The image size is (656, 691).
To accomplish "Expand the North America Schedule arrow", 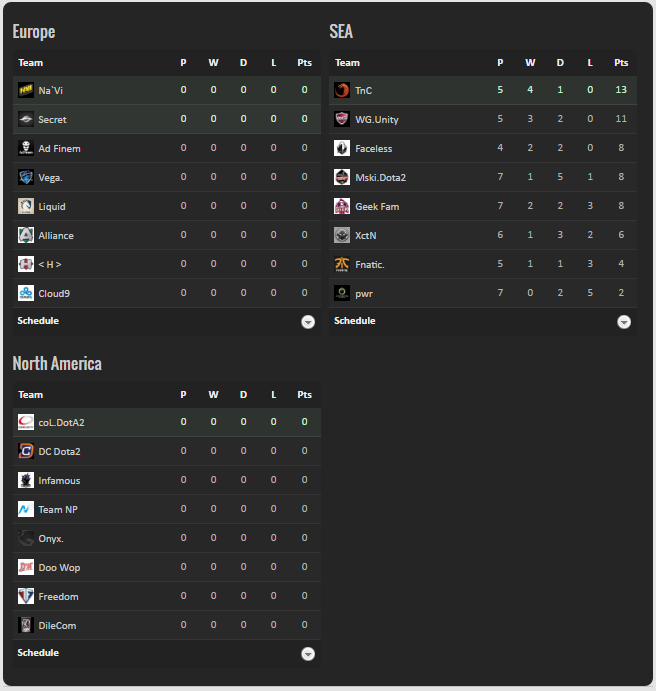I will 308,654.
